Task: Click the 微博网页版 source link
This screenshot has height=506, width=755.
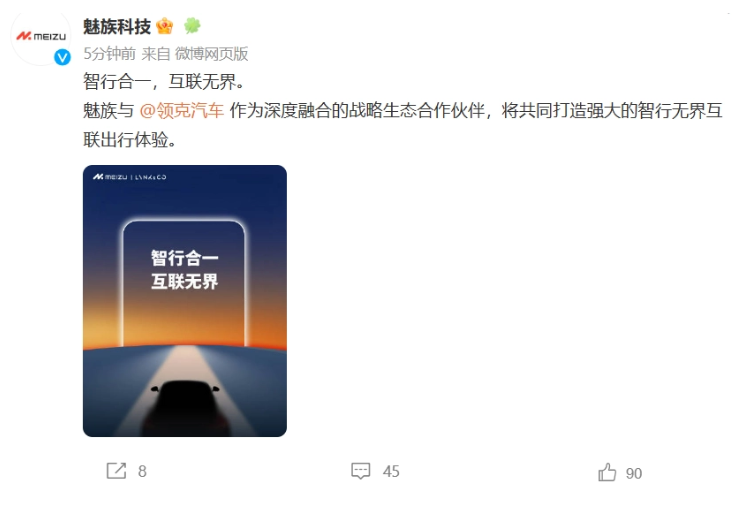Action: (x=211, y=53)
